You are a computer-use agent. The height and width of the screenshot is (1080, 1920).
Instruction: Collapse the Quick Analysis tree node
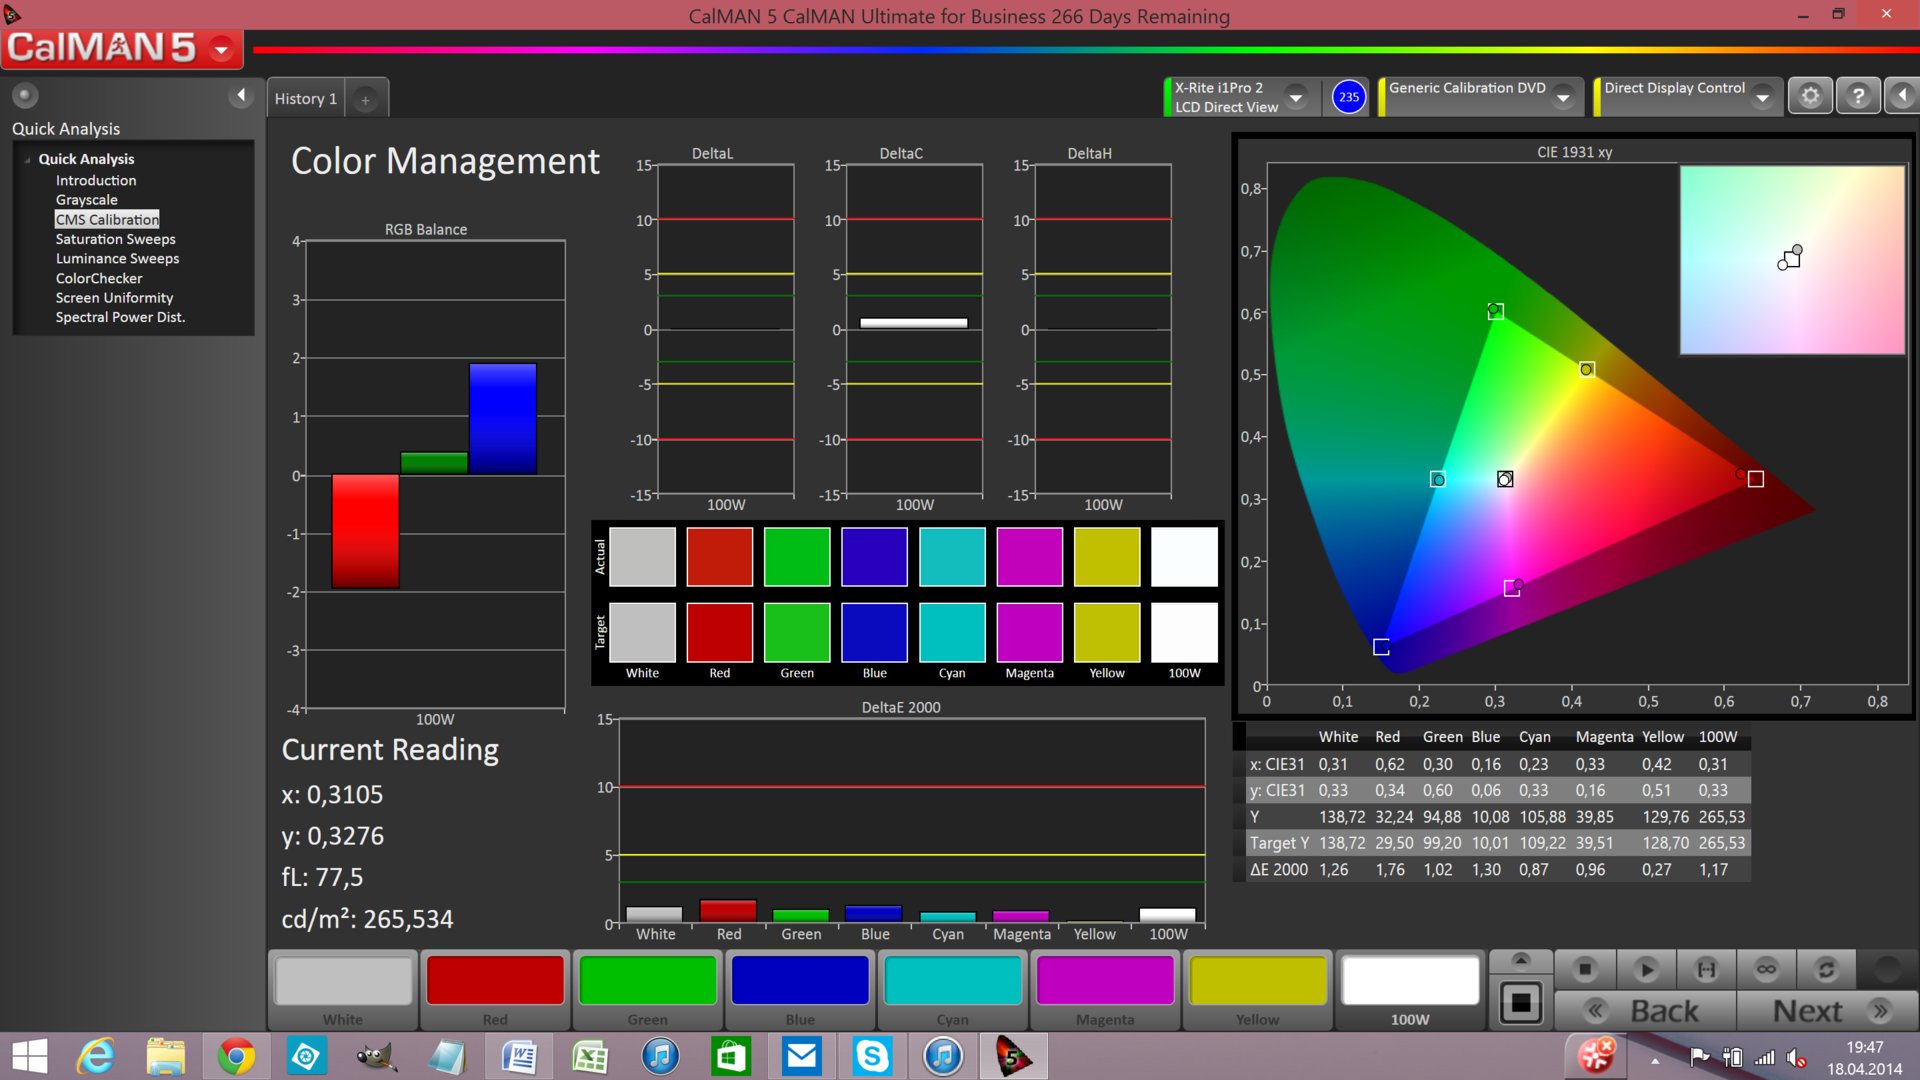[28, 159]
